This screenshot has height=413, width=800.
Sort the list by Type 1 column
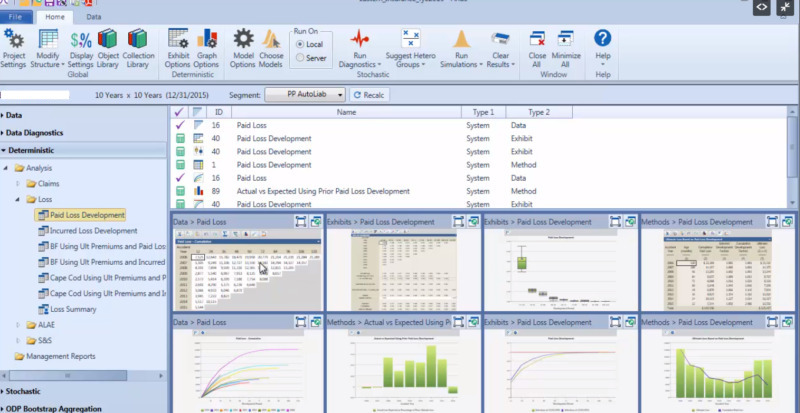click(x=483, y=112)
